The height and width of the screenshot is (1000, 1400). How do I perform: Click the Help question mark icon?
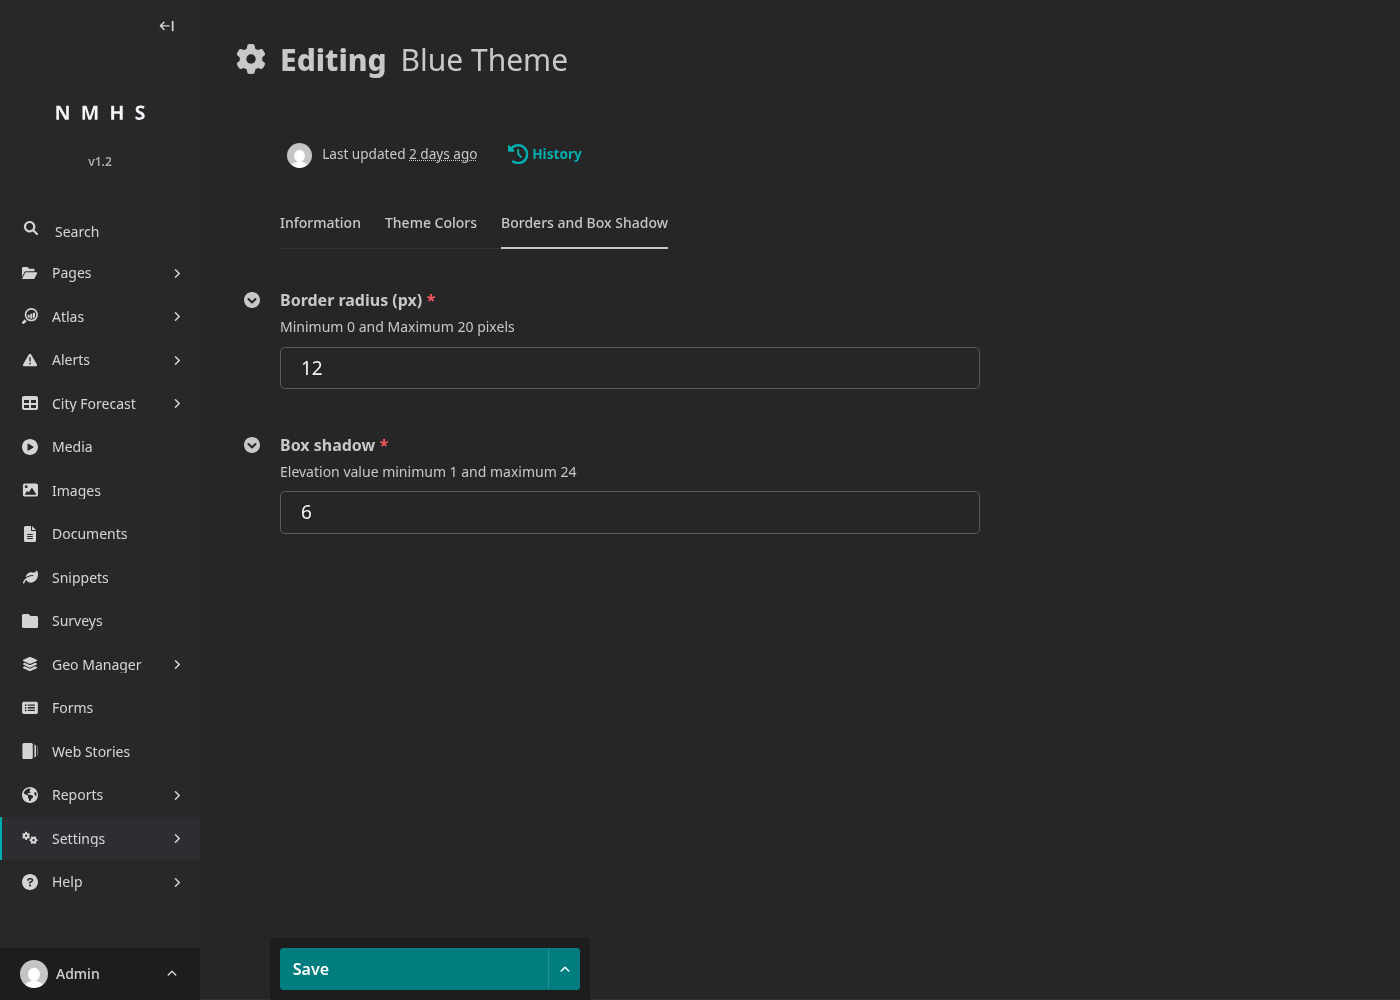30,882
